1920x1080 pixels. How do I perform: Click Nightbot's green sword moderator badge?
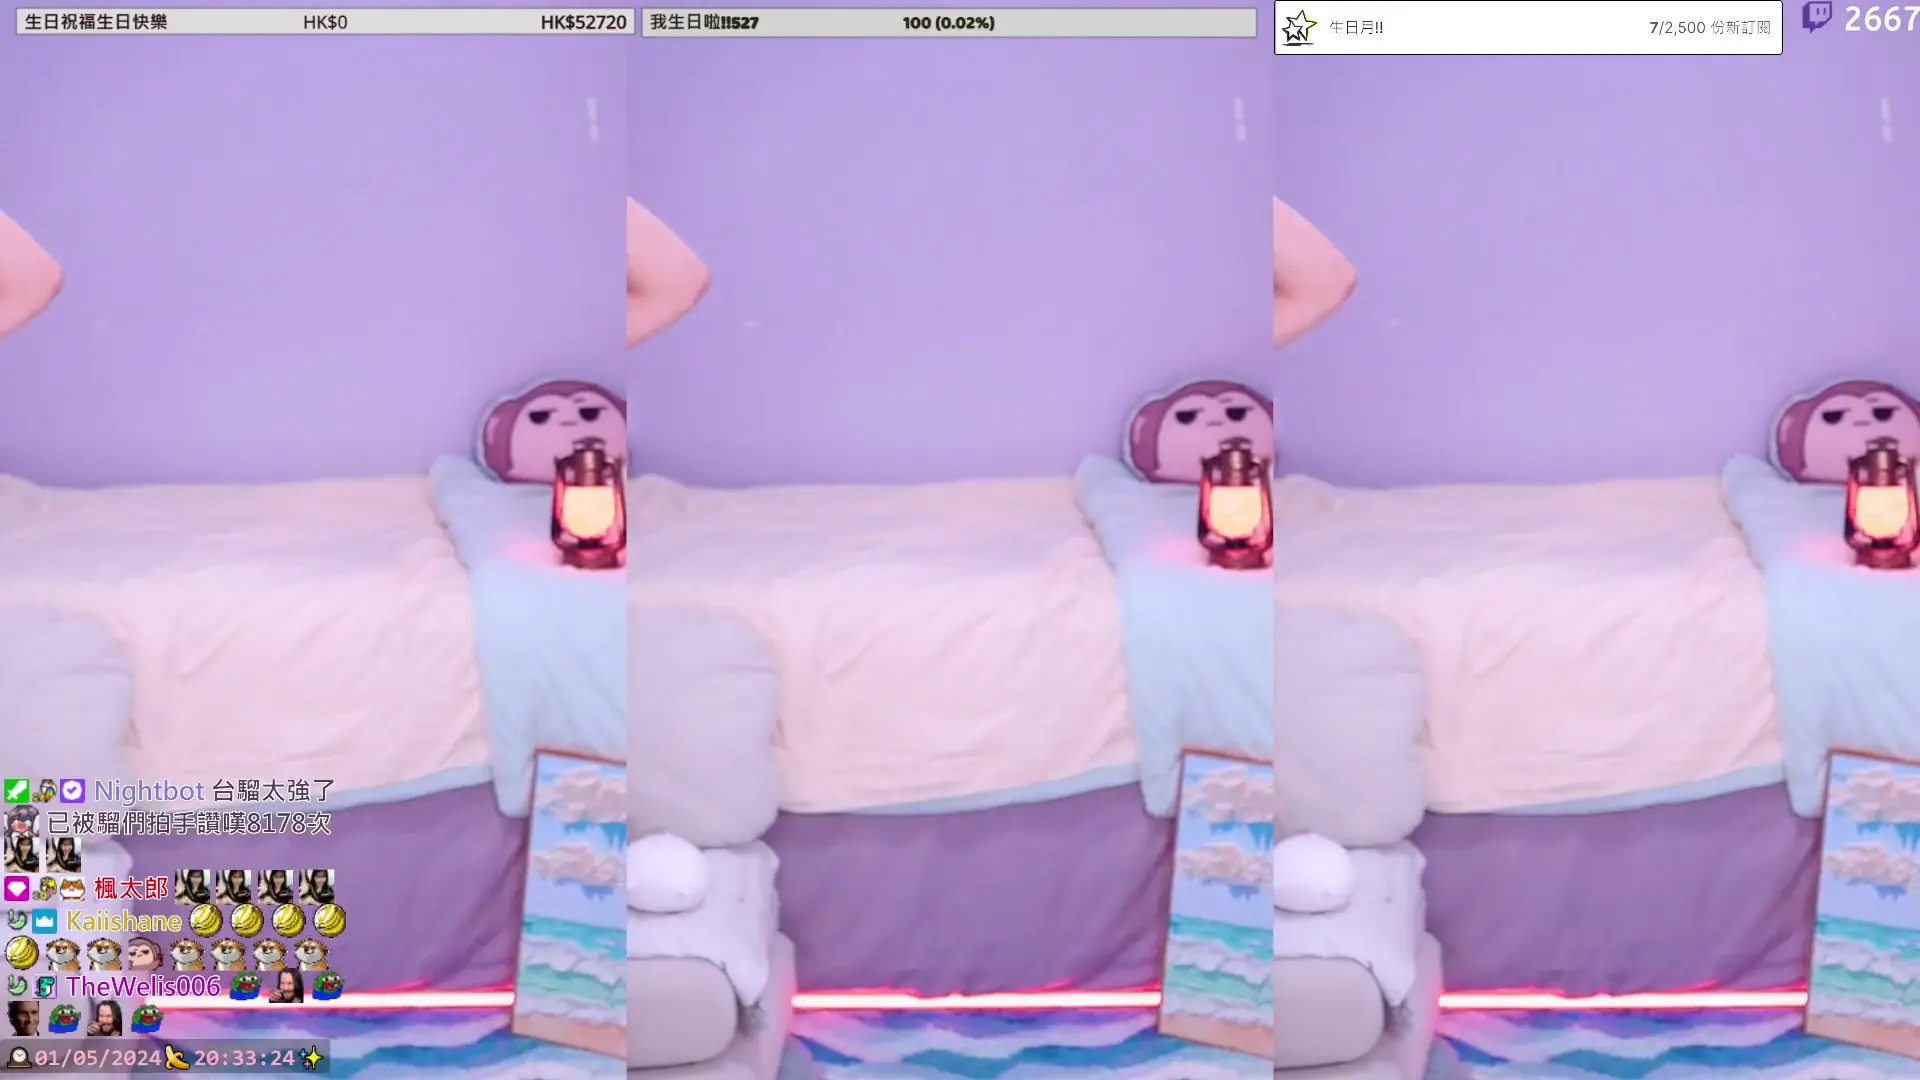(16, 791)
